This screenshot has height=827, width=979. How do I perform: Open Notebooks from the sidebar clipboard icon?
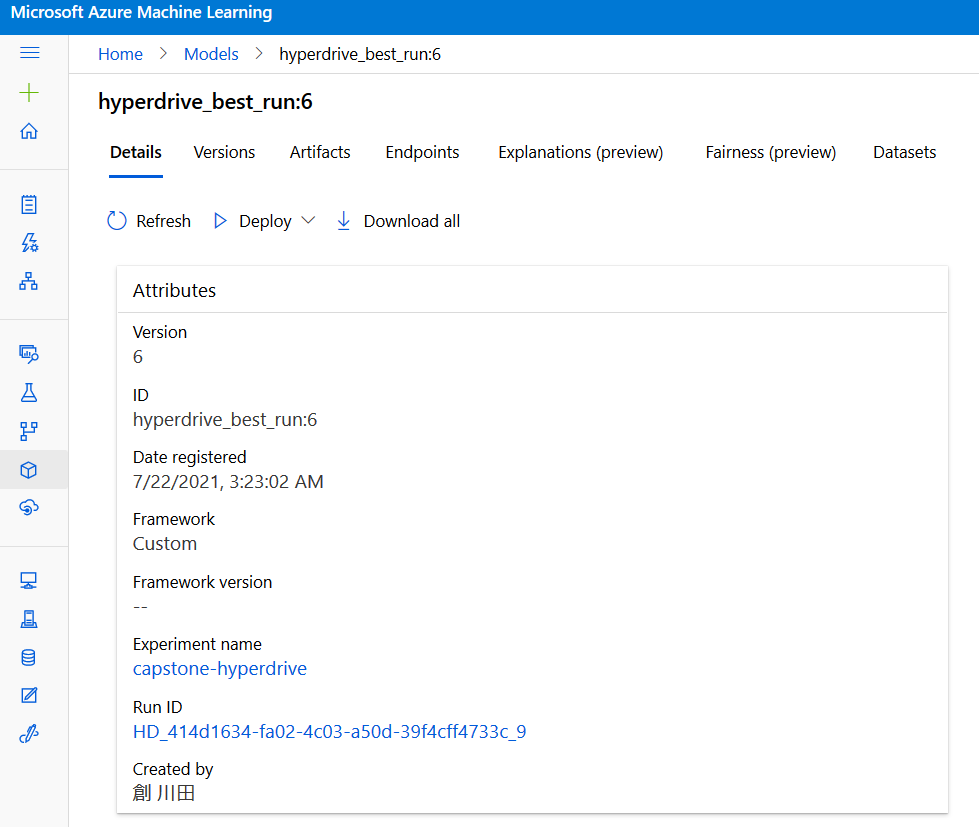pos(29,204)
